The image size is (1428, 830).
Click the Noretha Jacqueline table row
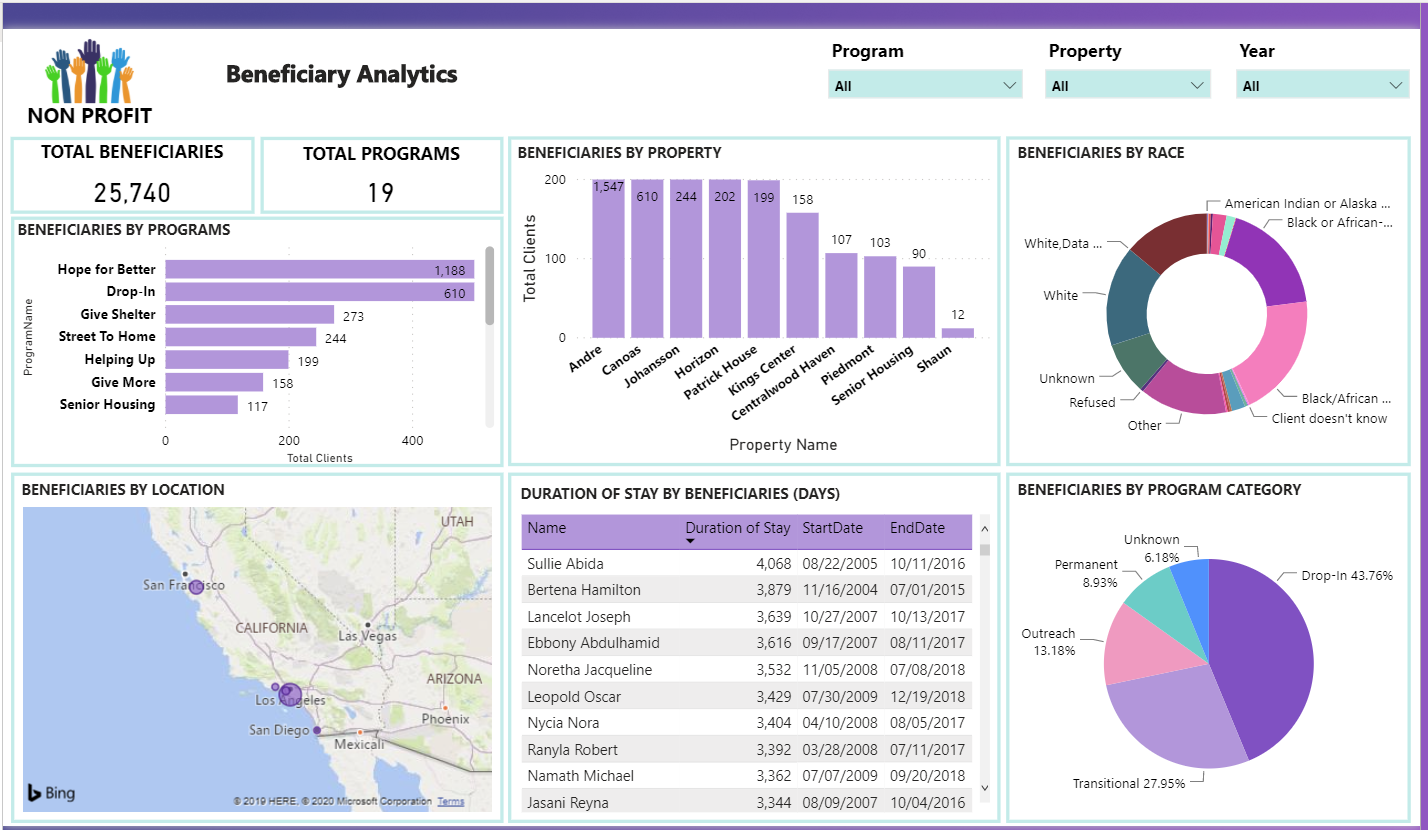pos(749,669)
